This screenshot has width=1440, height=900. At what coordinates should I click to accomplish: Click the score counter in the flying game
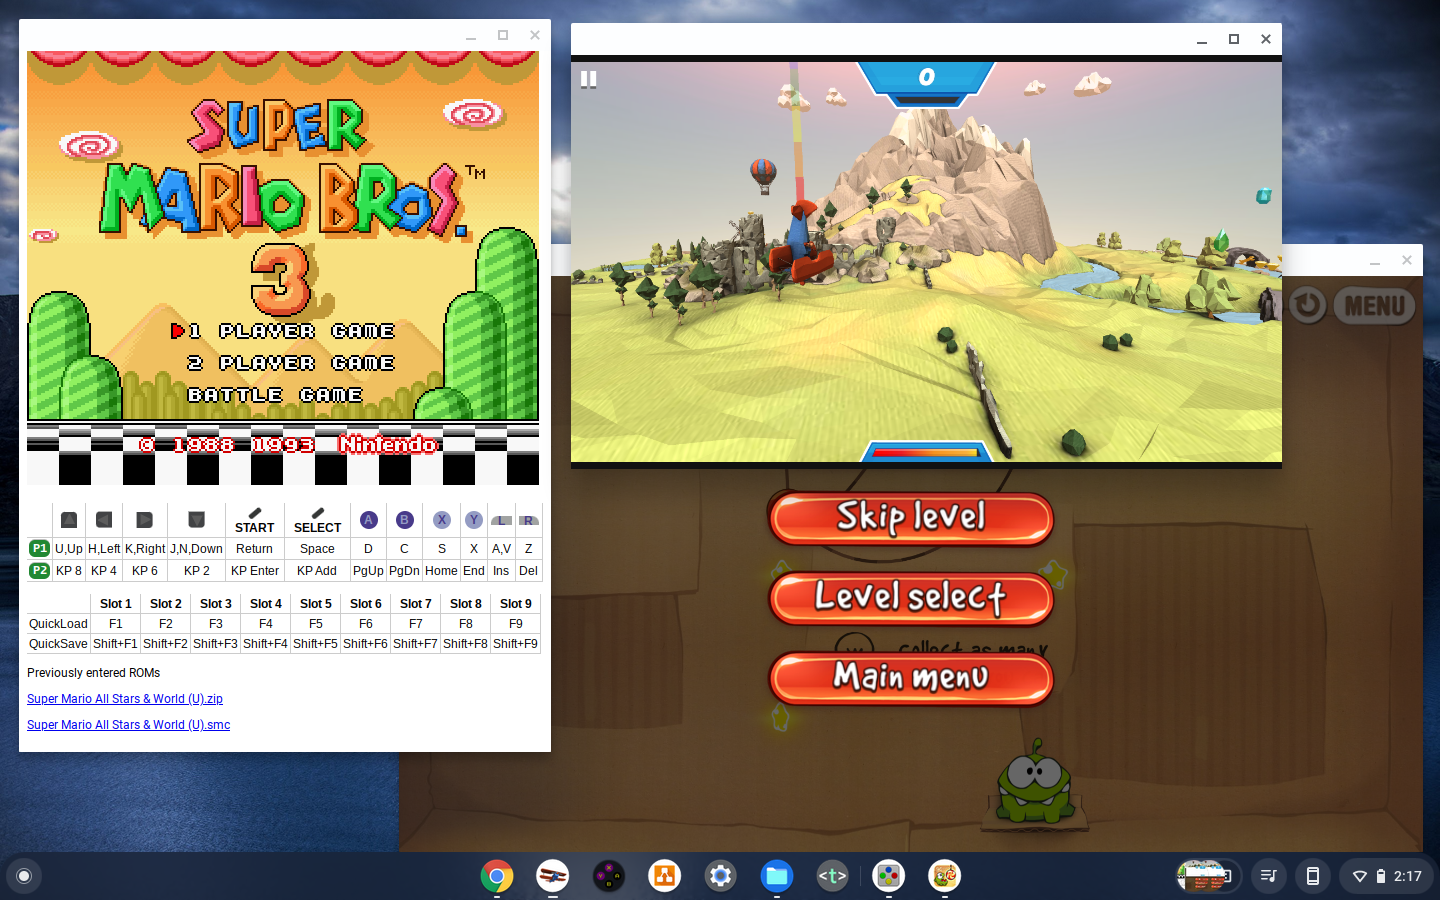click(x=926, y=78)
